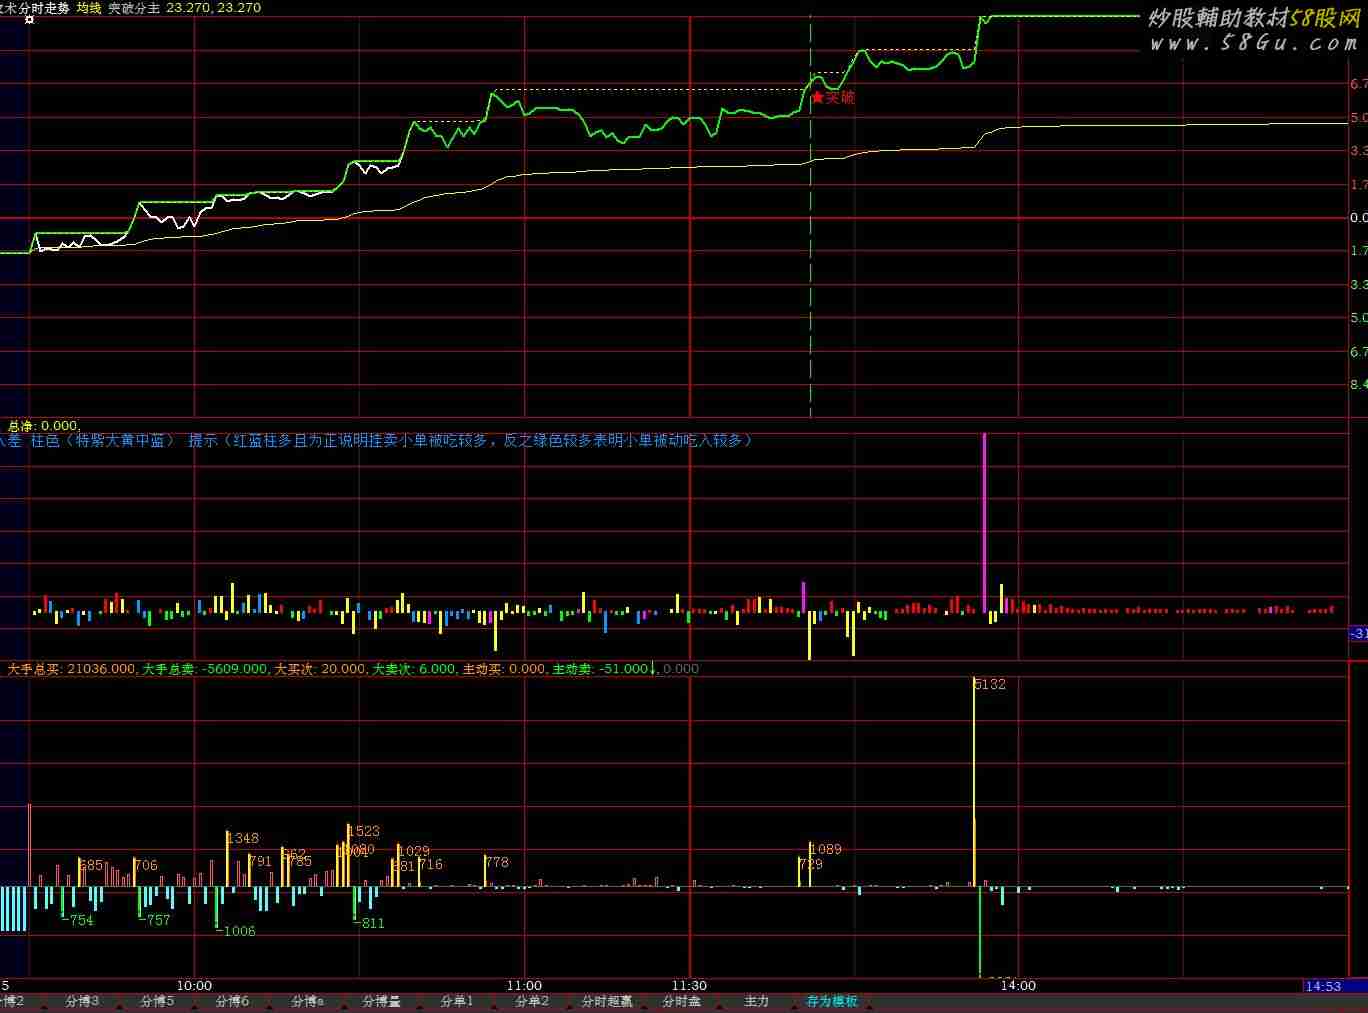Open the 主力 indicator tab
Image resolution: width=1368 pixels, height=1013 pixels.
[x=757, y=1001]
